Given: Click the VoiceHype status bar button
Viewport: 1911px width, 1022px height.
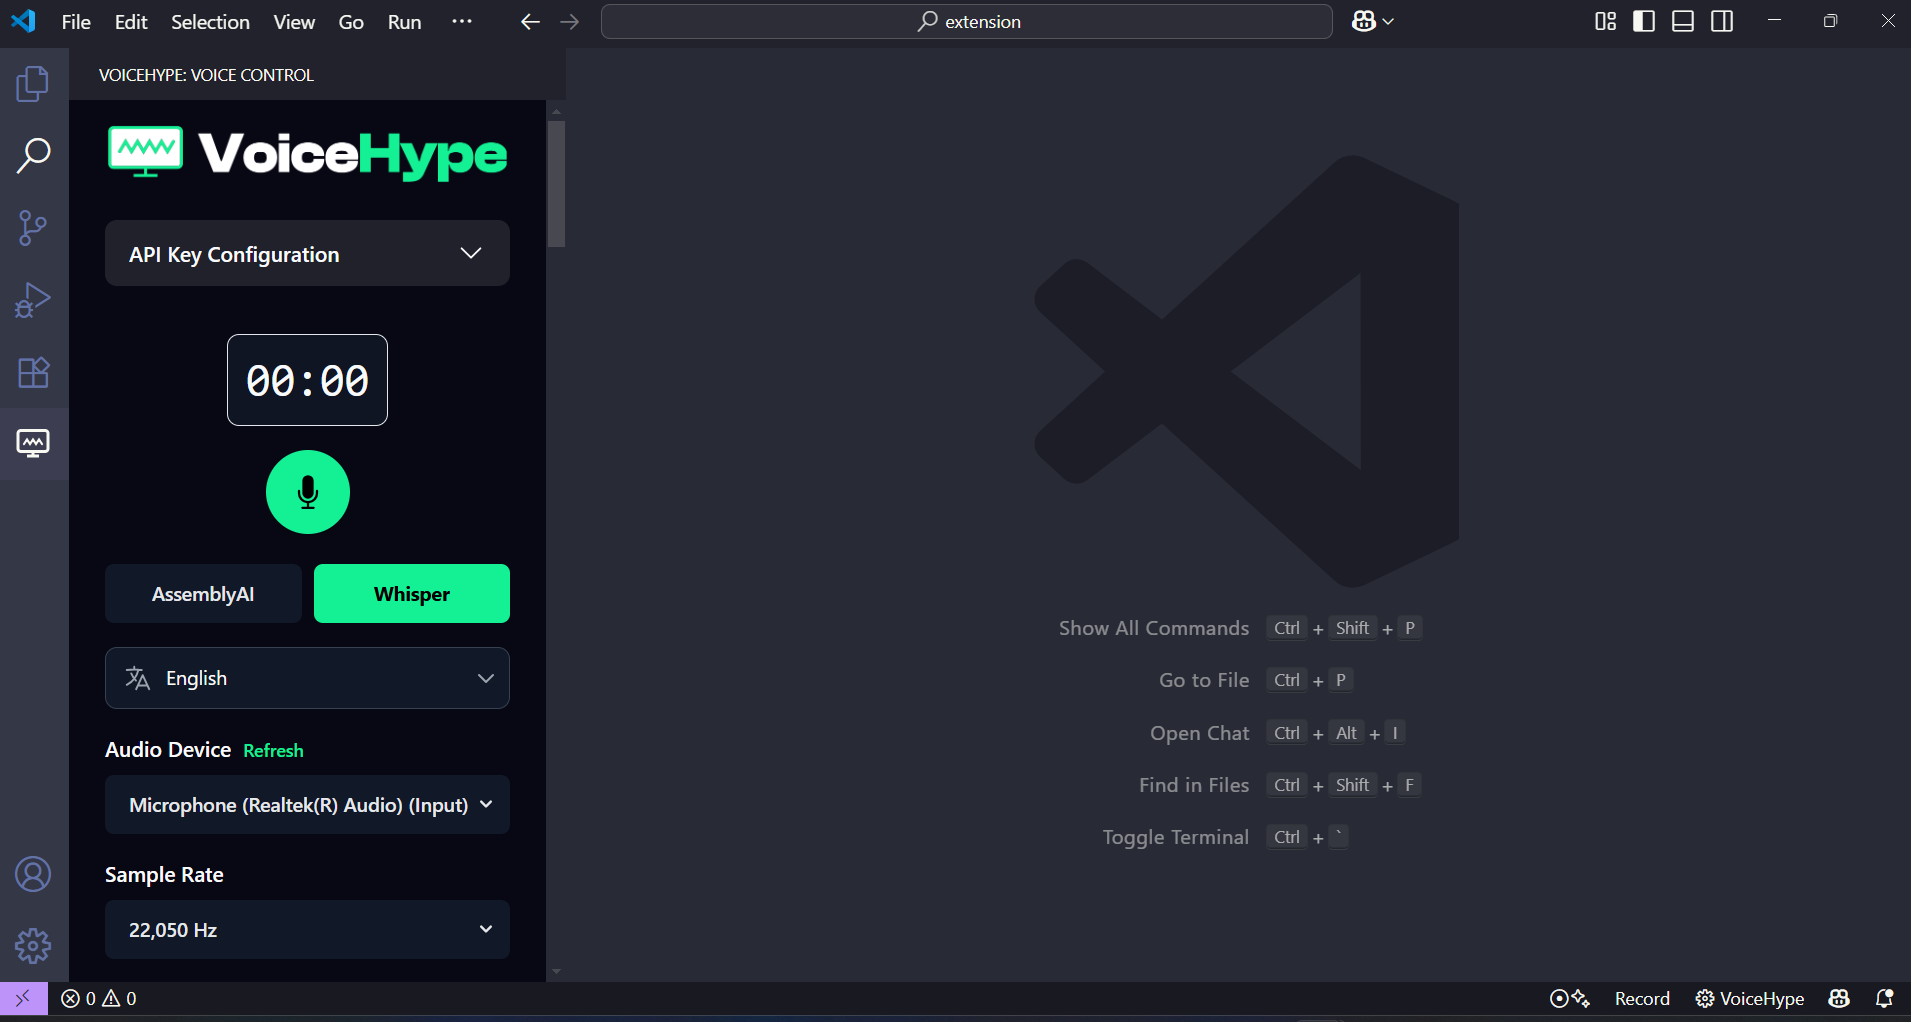Looking at the screenshot, I should 1750,999.
